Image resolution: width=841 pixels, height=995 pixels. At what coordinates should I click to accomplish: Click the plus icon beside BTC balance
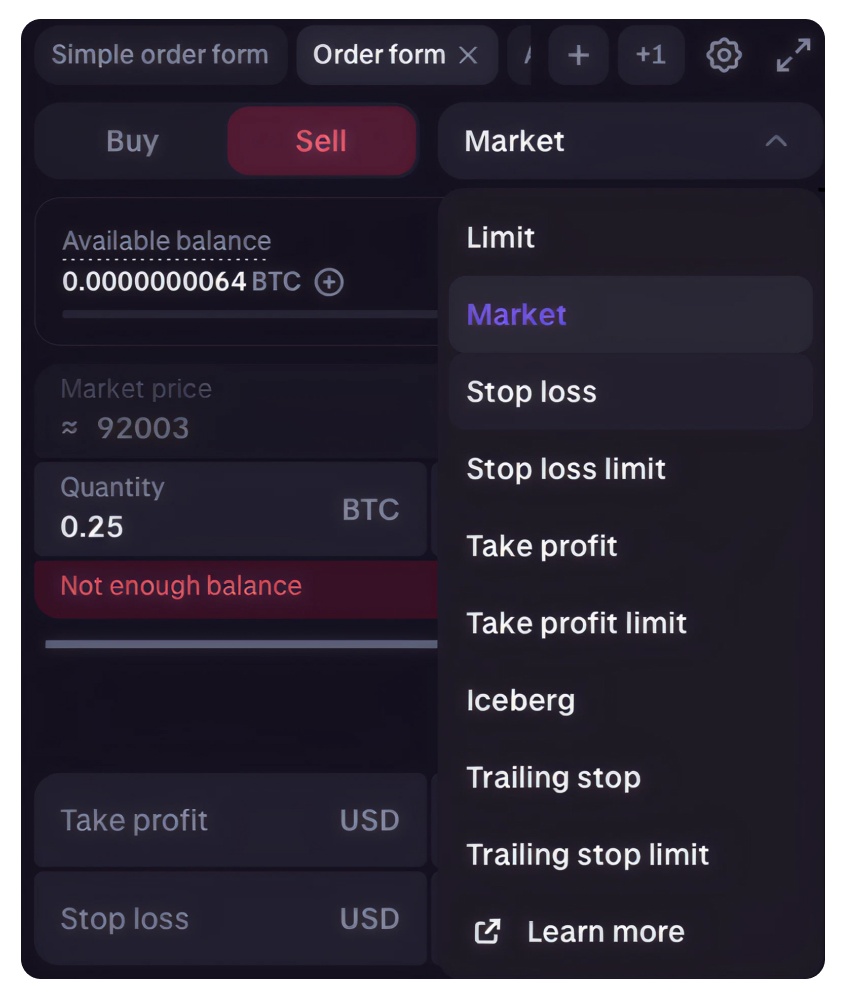click(x=329, y=282)
